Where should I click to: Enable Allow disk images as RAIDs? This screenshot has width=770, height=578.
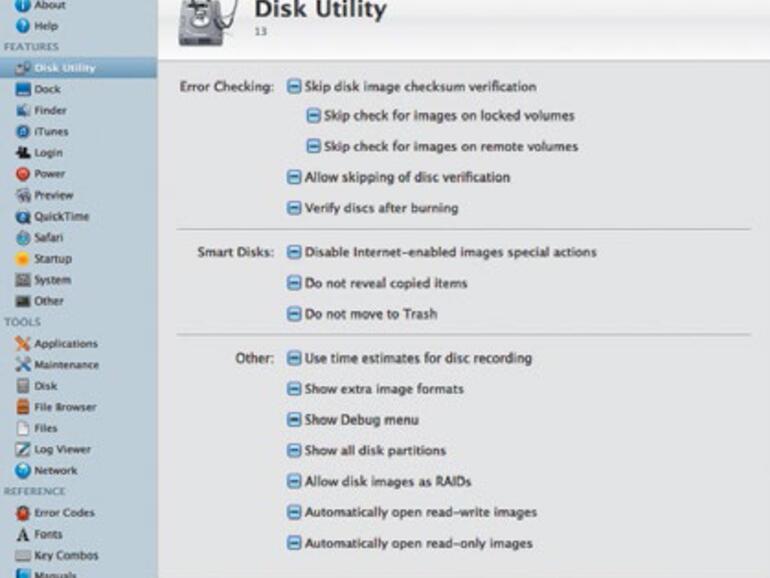click(x=294, y=482)
